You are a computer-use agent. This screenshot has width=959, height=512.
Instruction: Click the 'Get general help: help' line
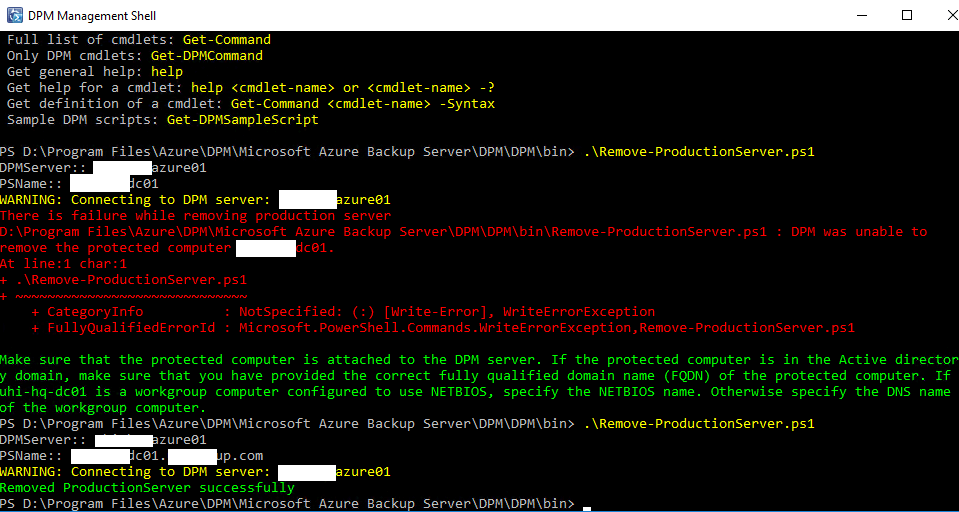point(95,72)
